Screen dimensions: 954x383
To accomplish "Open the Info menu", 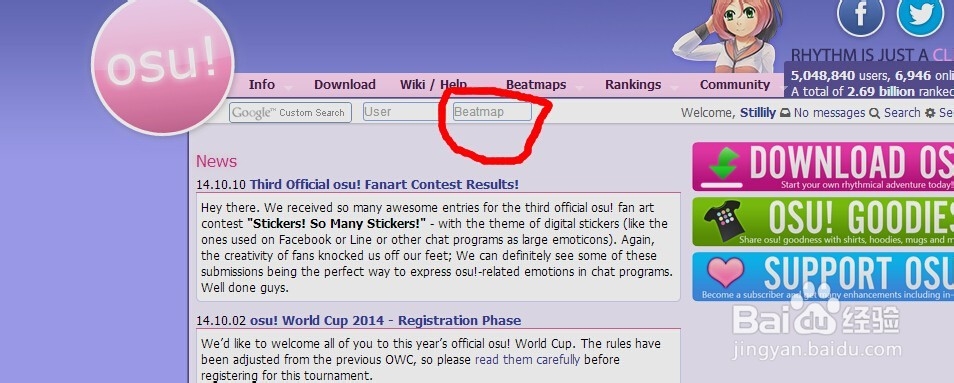I will coord(262,85).
